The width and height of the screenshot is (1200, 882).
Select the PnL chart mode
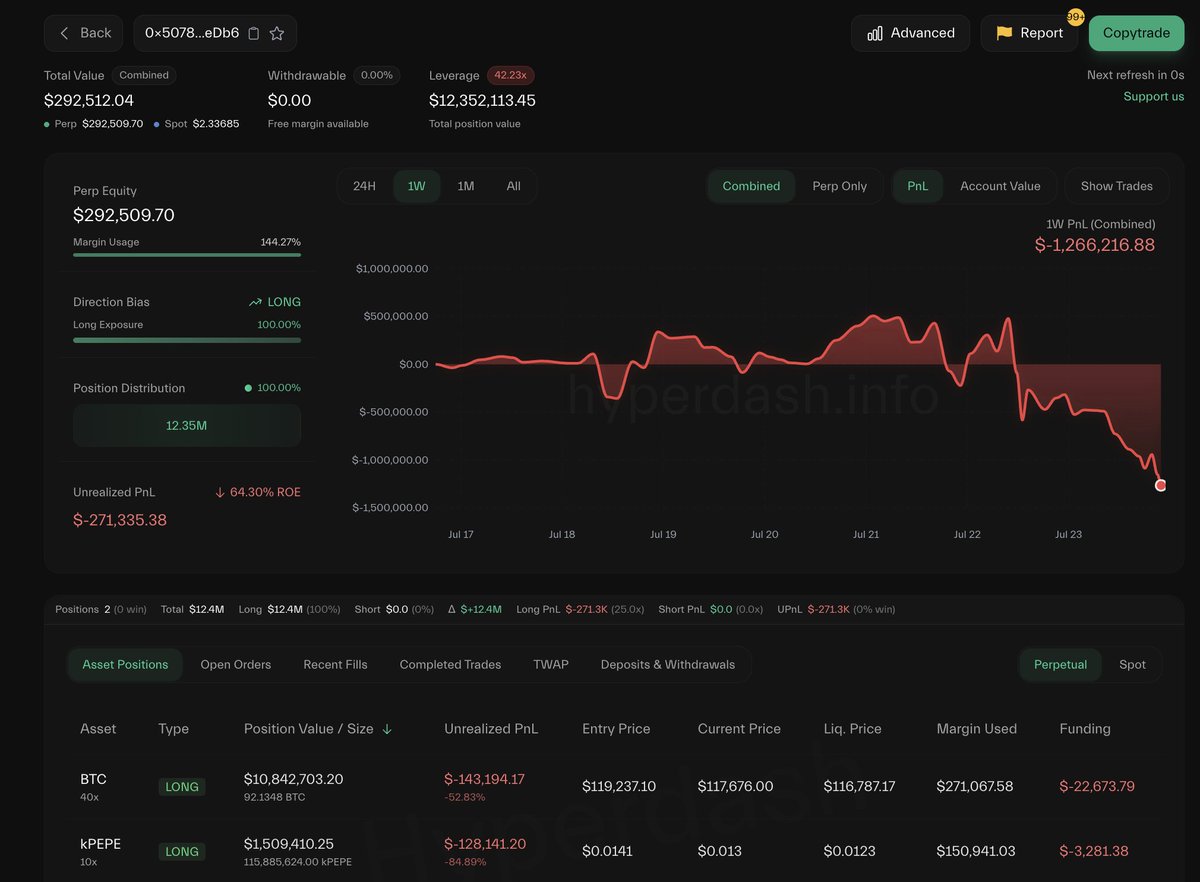918,186
